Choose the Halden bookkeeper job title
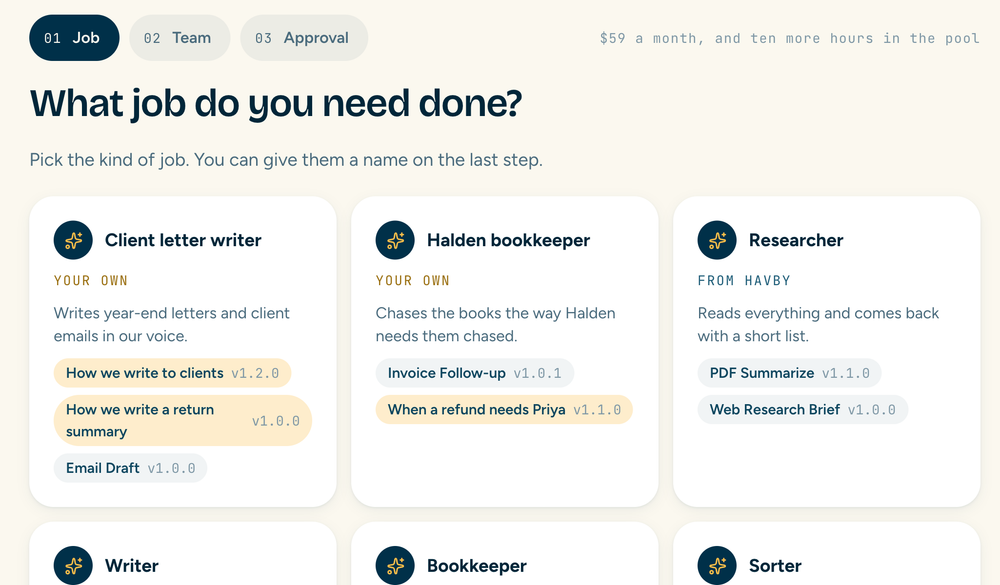The image size is (1000, 585). (x=508, y=241)
